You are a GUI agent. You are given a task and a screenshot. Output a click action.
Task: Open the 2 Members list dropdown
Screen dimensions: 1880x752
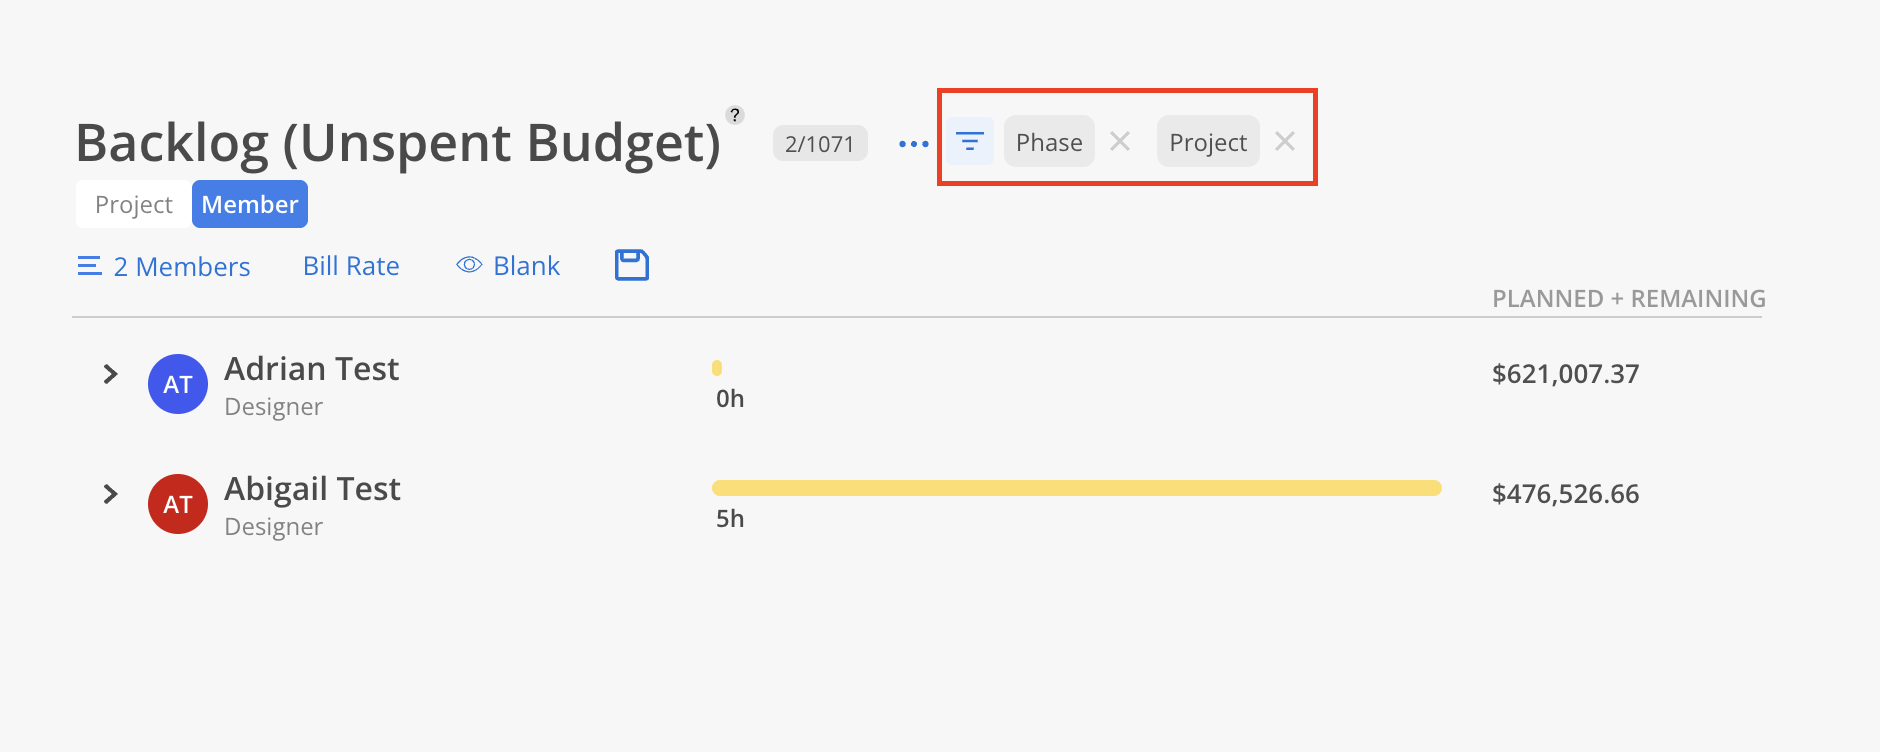[164, 266]
